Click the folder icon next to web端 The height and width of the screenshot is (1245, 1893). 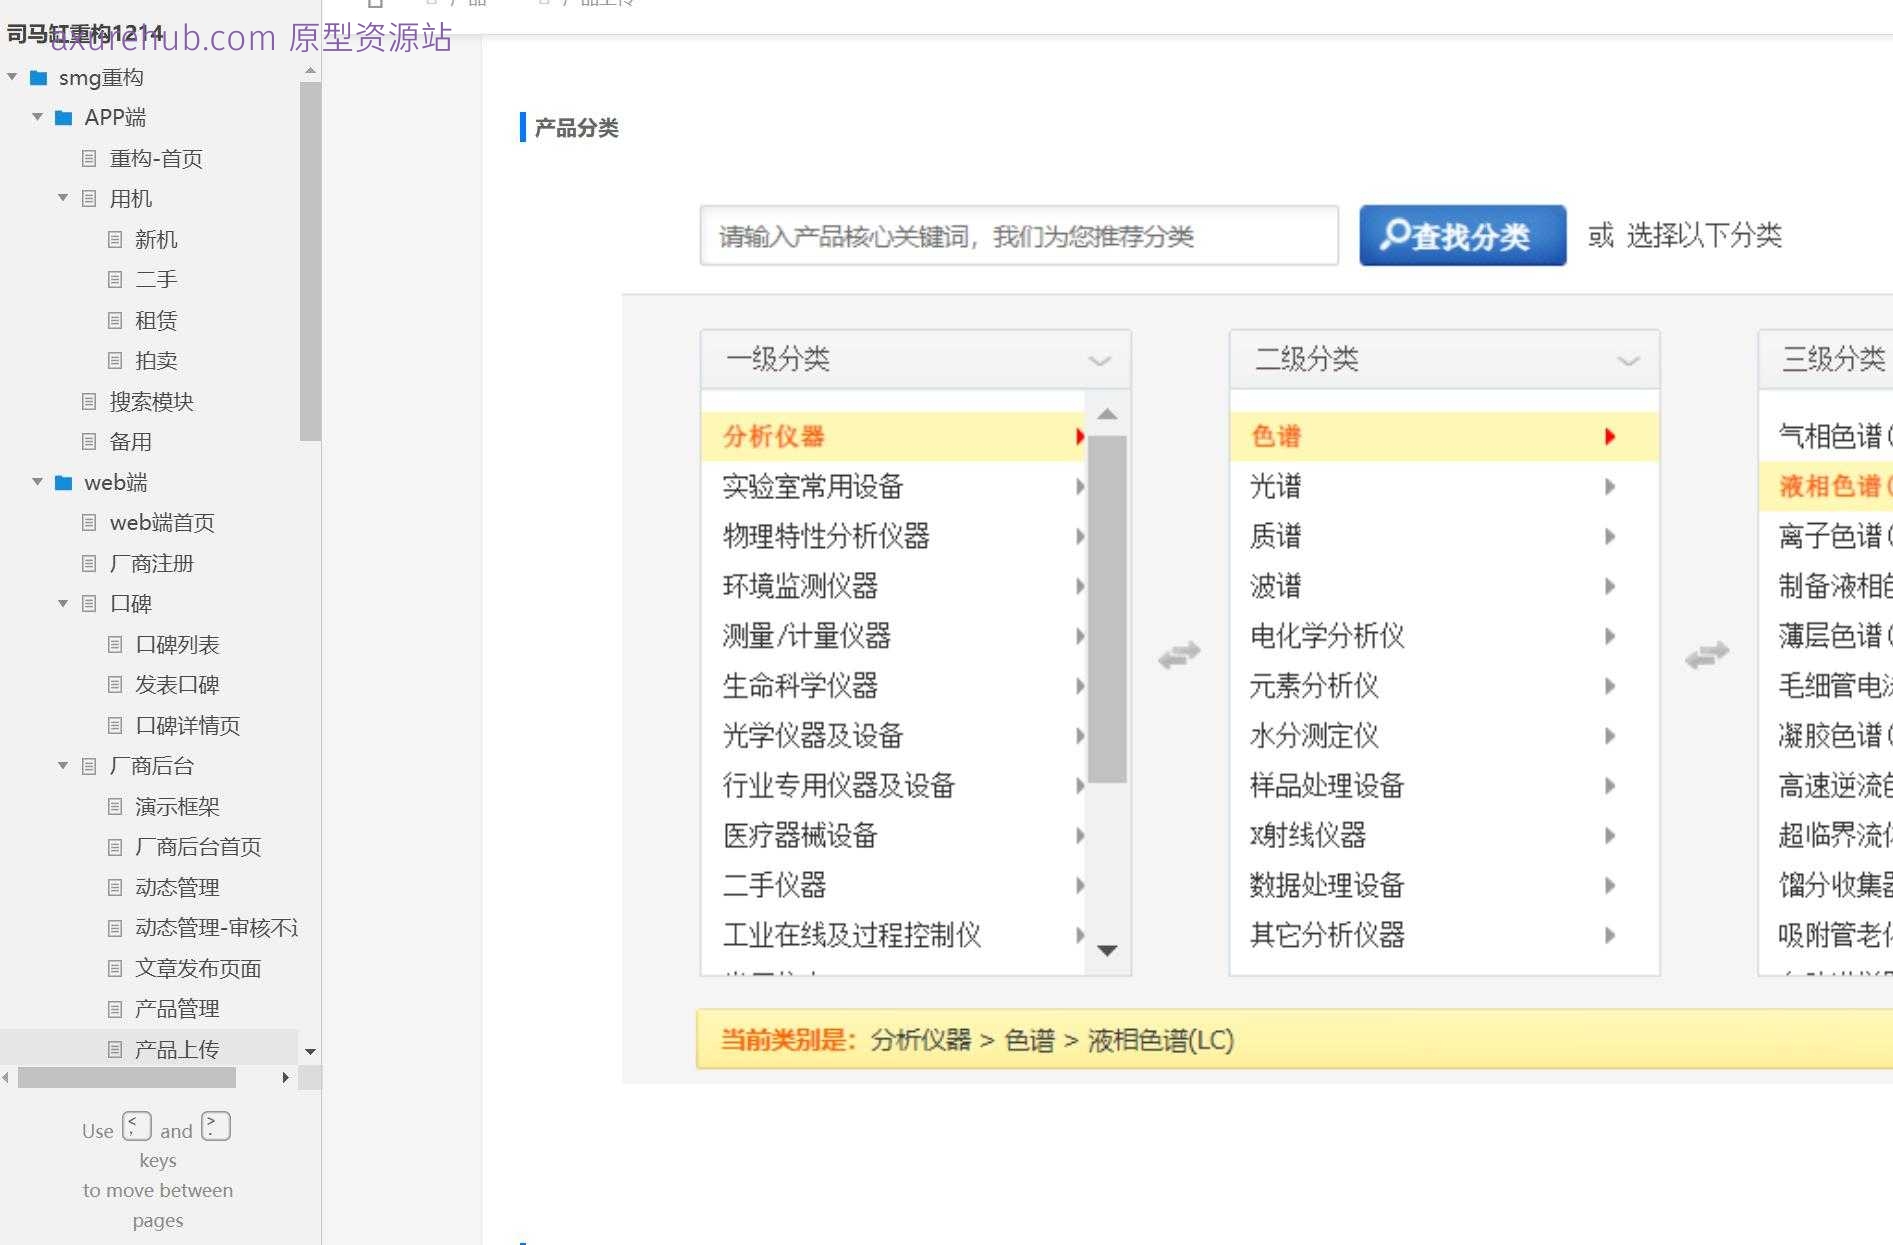click(x=62, y=482)
